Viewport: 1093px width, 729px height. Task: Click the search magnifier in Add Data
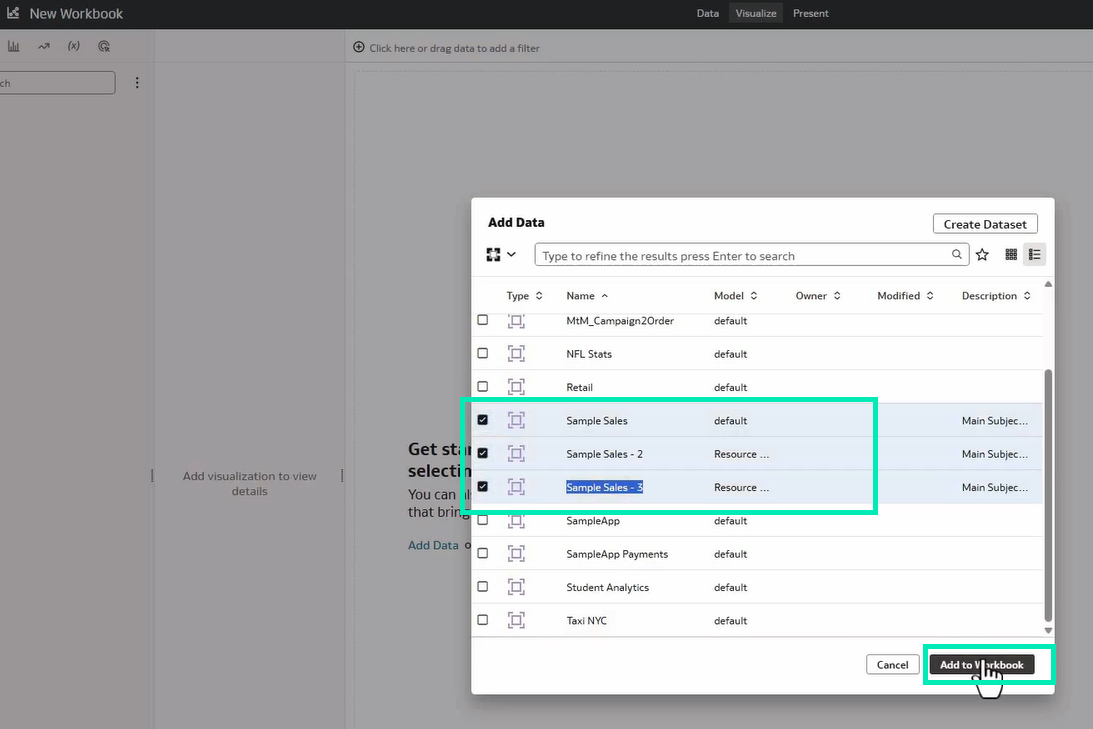[x=957, y=254]
